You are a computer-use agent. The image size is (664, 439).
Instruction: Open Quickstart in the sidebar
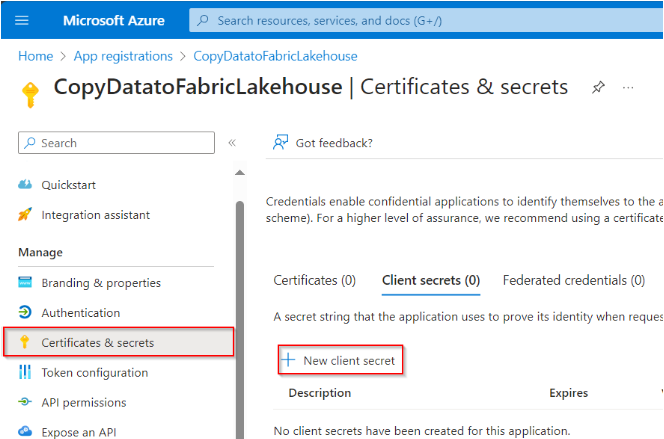pos(69,185)
